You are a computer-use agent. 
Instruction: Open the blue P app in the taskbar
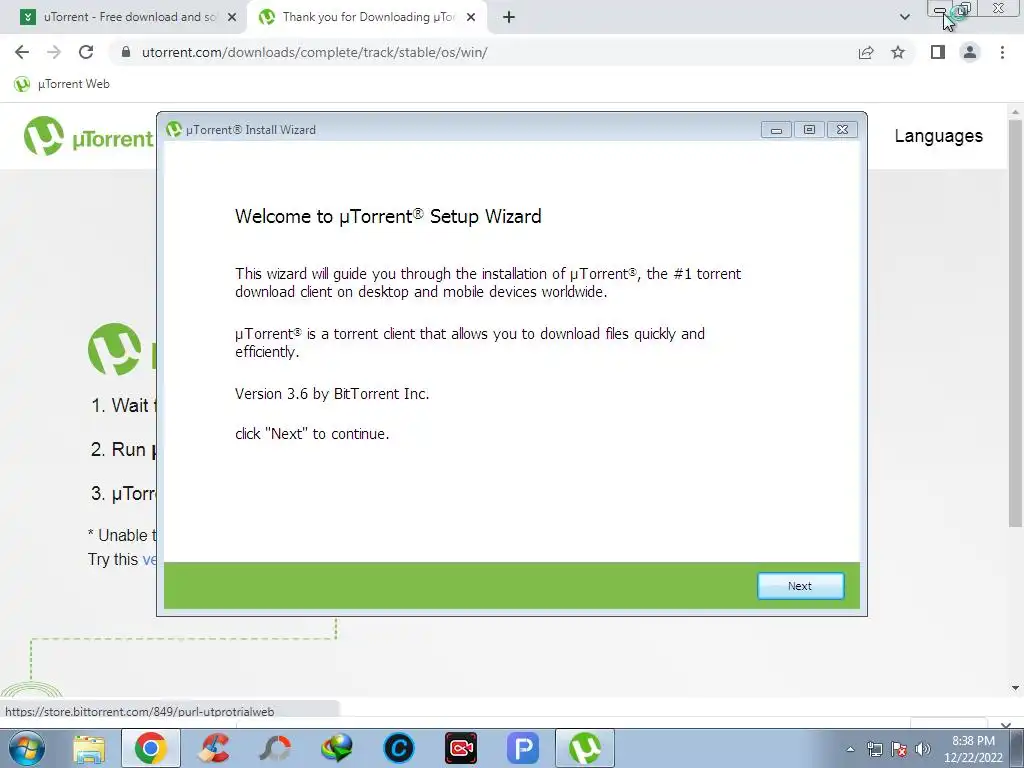click(523, 748)
